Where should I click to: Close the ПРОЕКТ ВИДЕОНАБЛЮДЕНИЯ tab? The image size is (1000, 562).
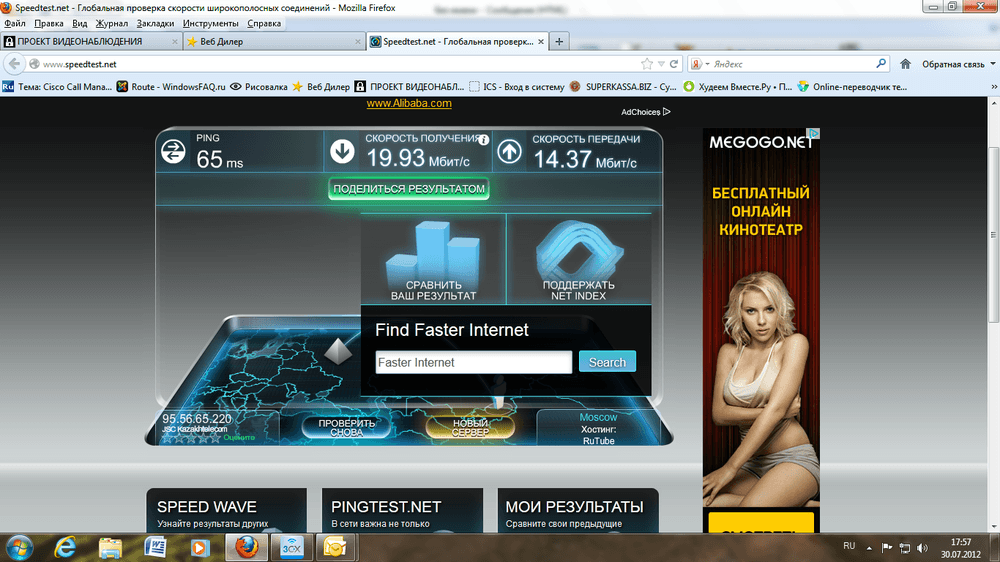coord(175,41)
